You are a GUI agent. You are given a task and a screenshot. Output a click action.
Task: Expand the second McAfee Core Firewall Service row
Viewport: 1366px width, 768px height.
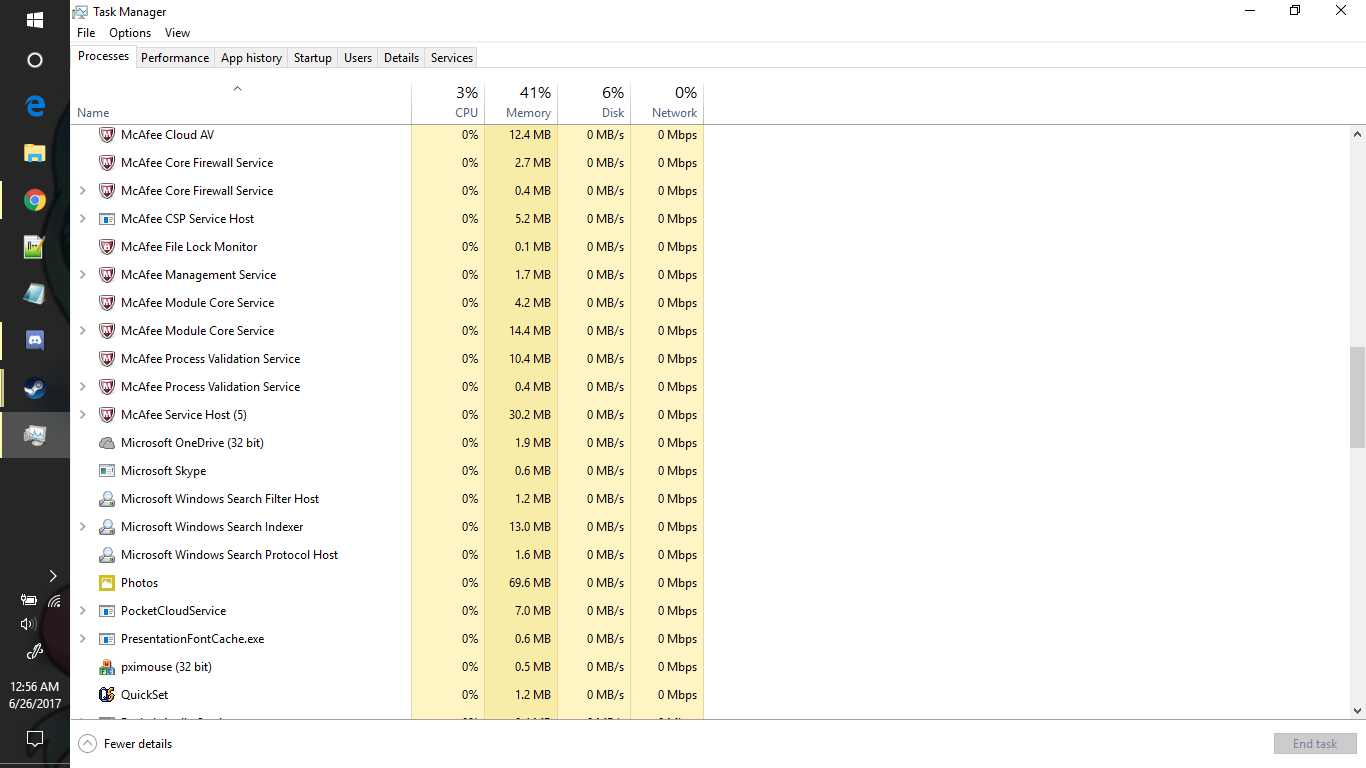point(83,191)
